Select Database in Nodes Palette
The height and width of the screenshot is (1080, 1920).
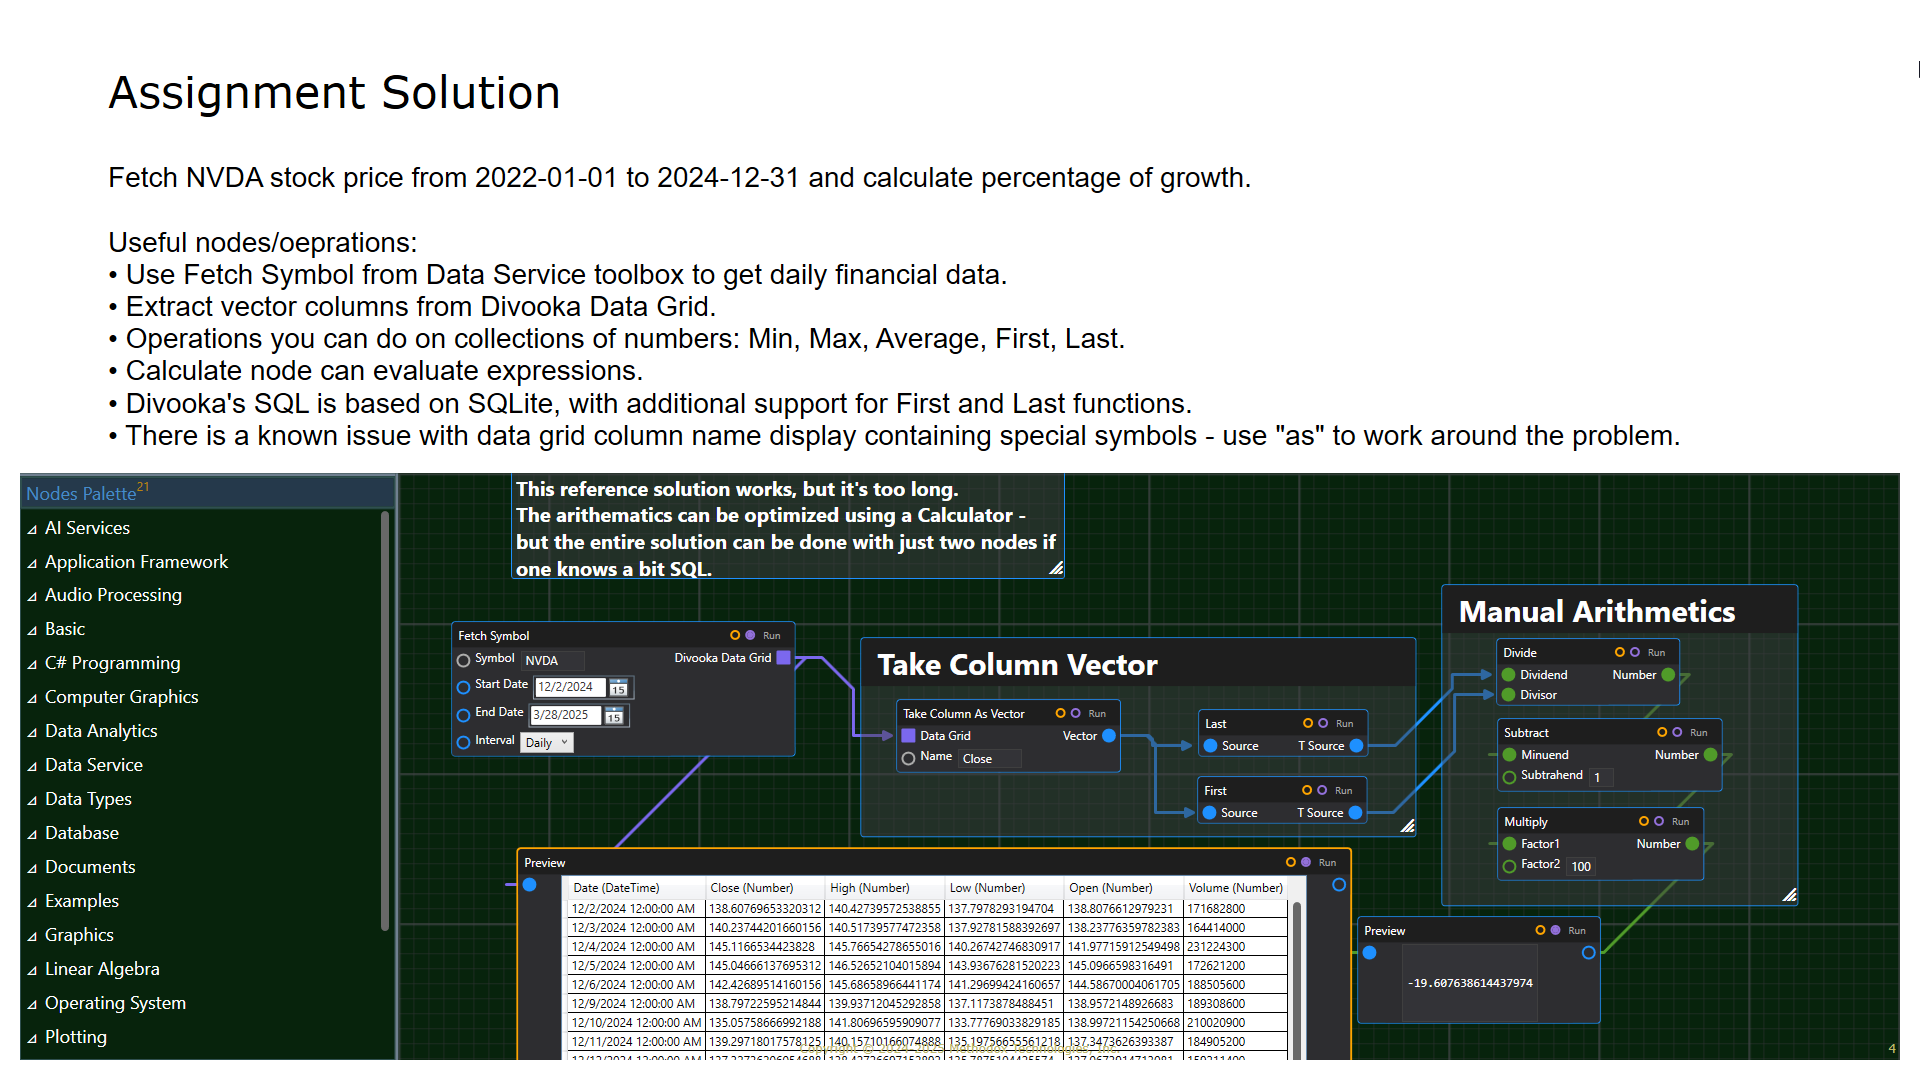82,833
